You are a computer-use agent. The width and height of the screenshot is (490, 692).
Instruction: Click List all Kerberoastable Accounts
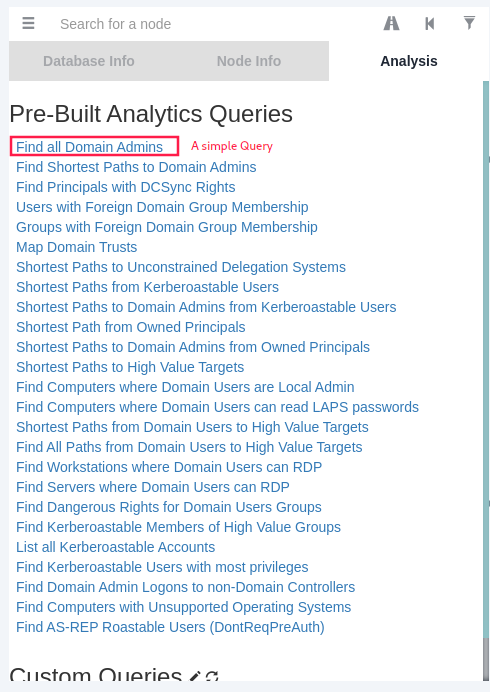(x=116, y=547)
